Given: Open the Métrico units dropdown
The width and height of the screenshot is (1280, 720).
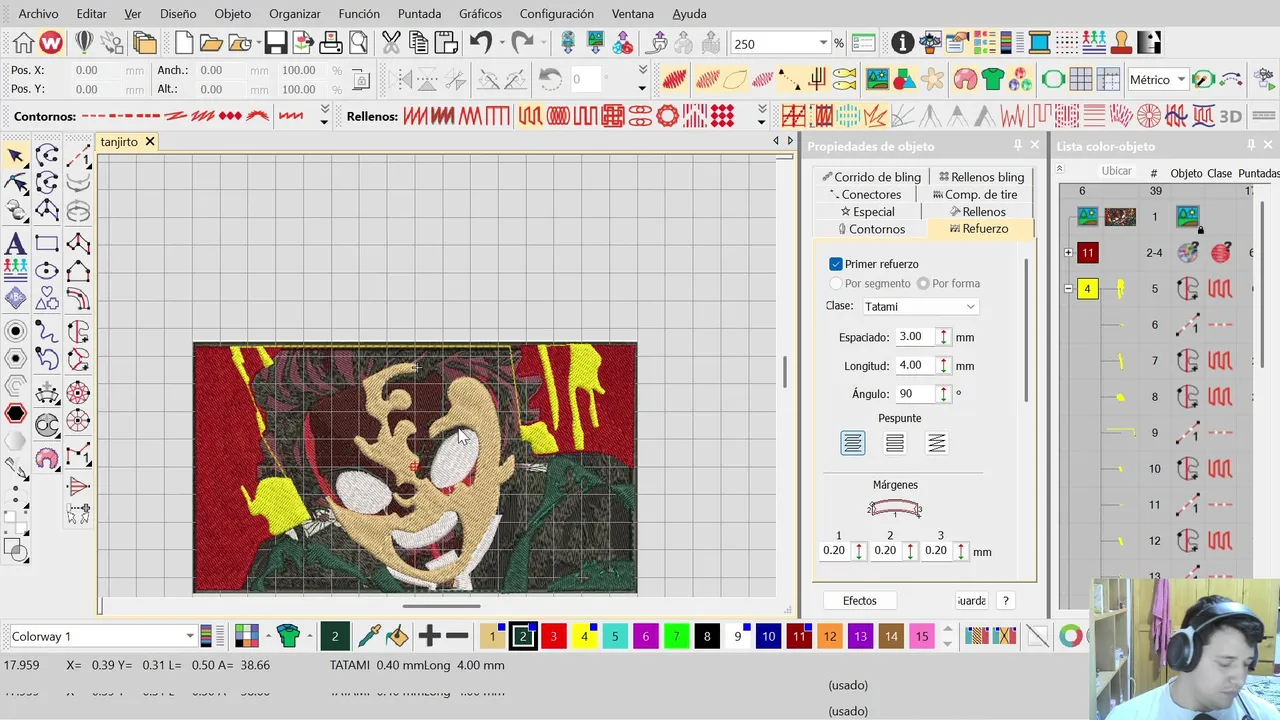Looking at the screenshot, I should coord(1181,80).
